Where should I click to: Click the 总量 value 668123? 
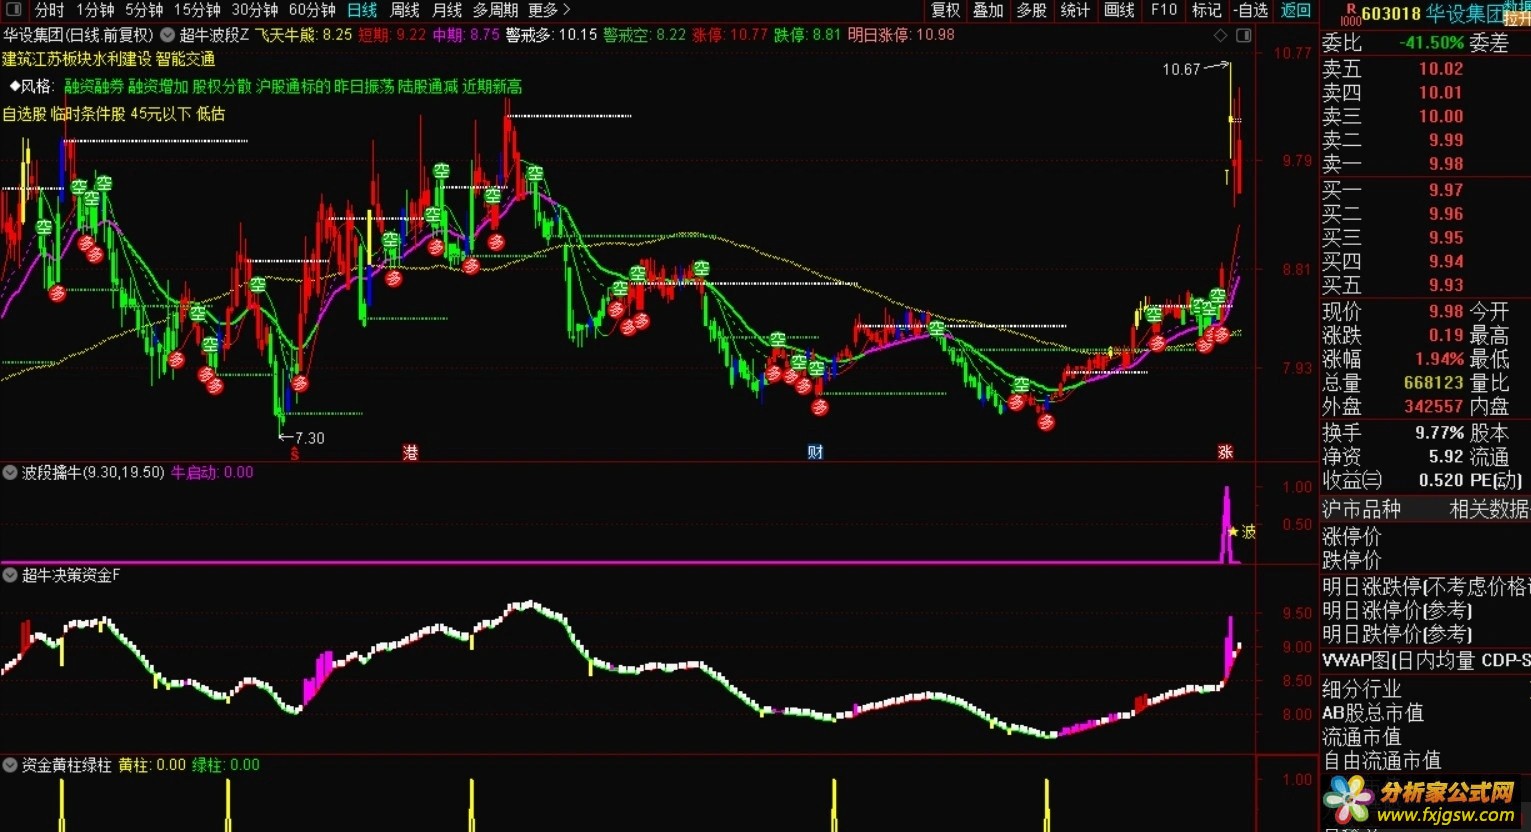click(x=1433, y=383)
